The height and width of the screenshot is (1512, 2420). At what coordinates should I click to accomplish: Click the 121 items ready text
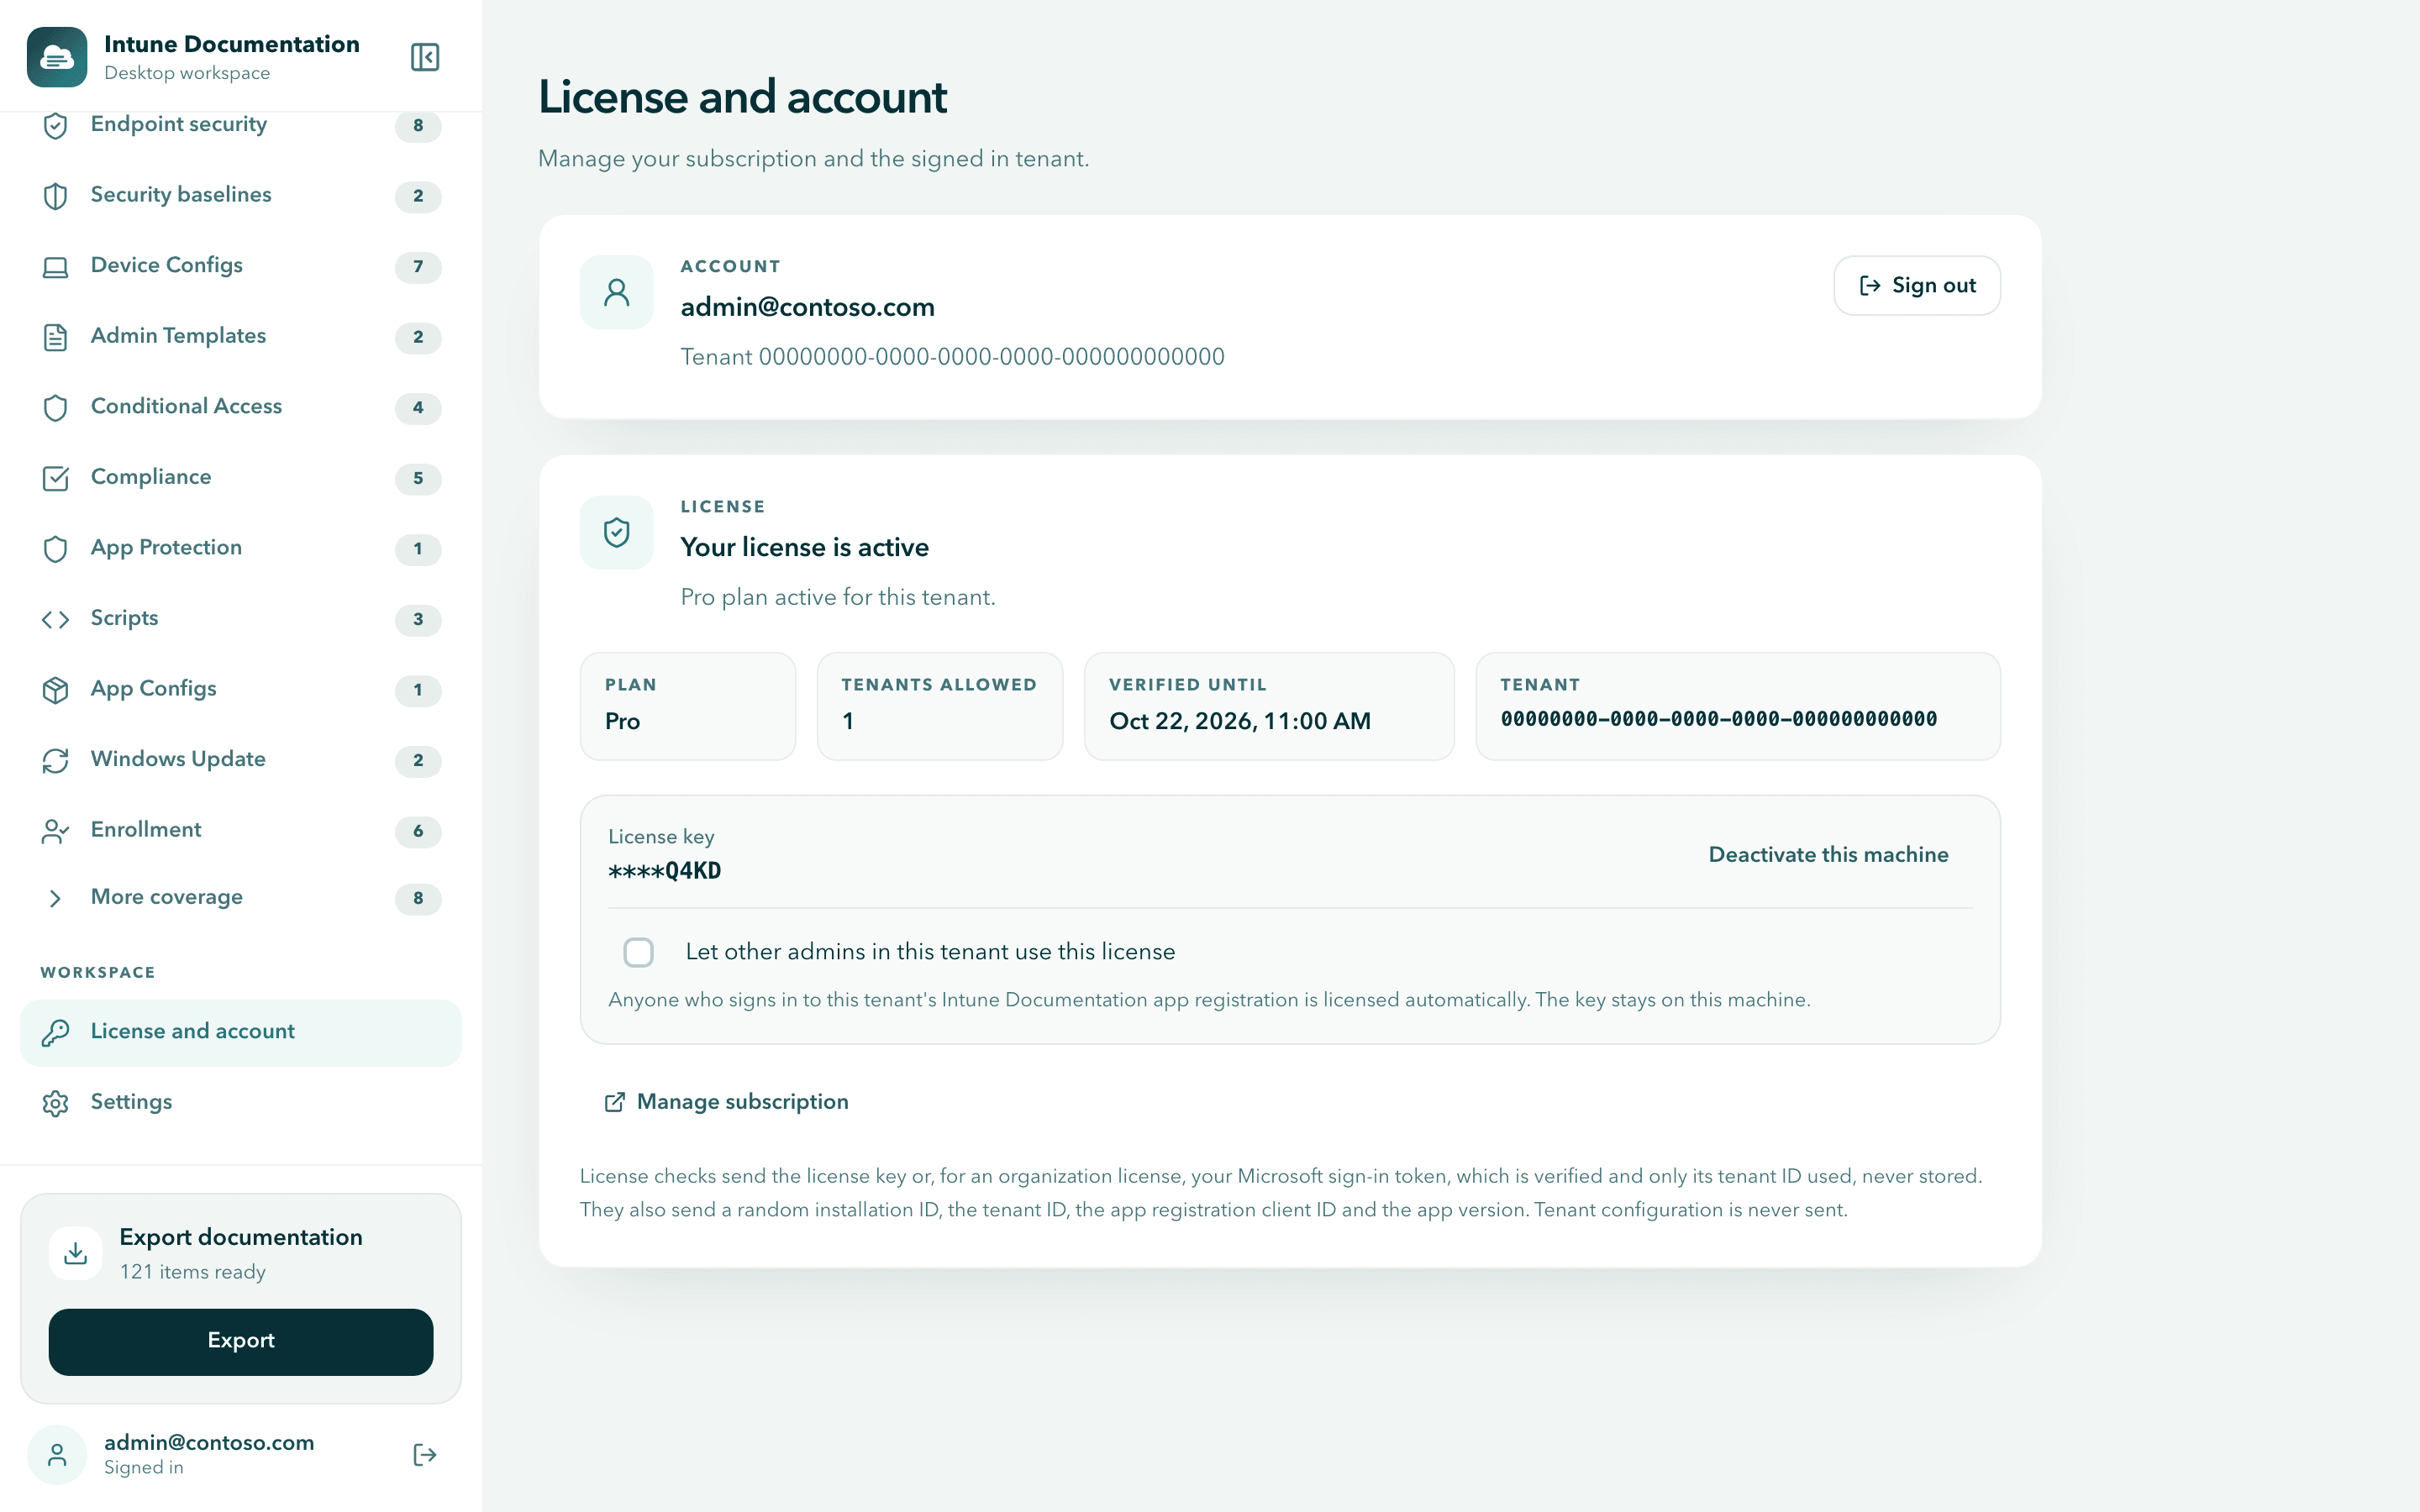(193, 1272)
